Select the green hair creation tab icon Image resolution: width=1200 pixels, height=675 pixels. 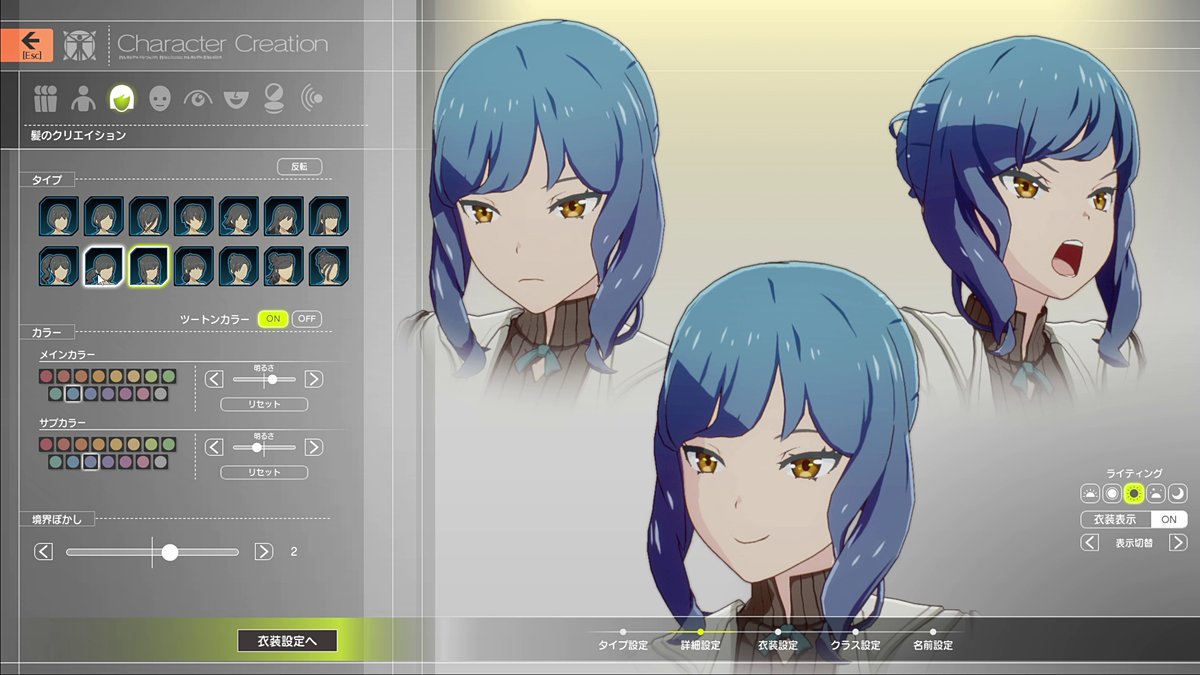click(x=122, y=98)
